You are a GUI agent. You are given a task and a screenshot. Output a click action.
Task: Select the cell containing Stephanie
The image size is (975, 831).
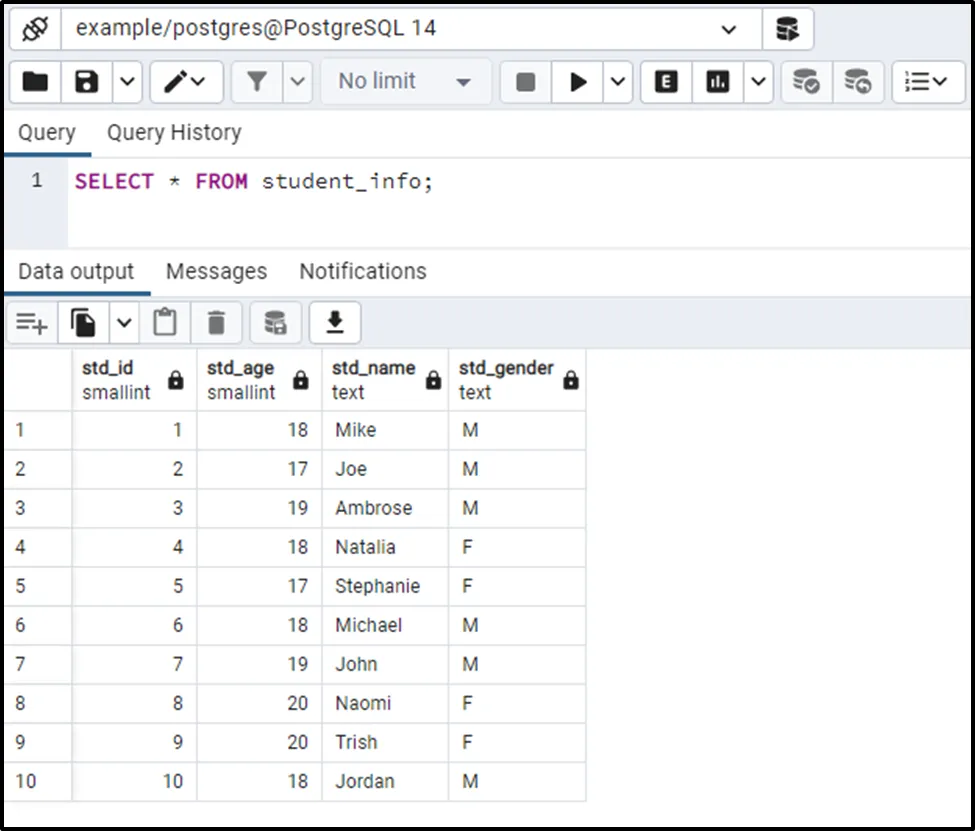378,586
